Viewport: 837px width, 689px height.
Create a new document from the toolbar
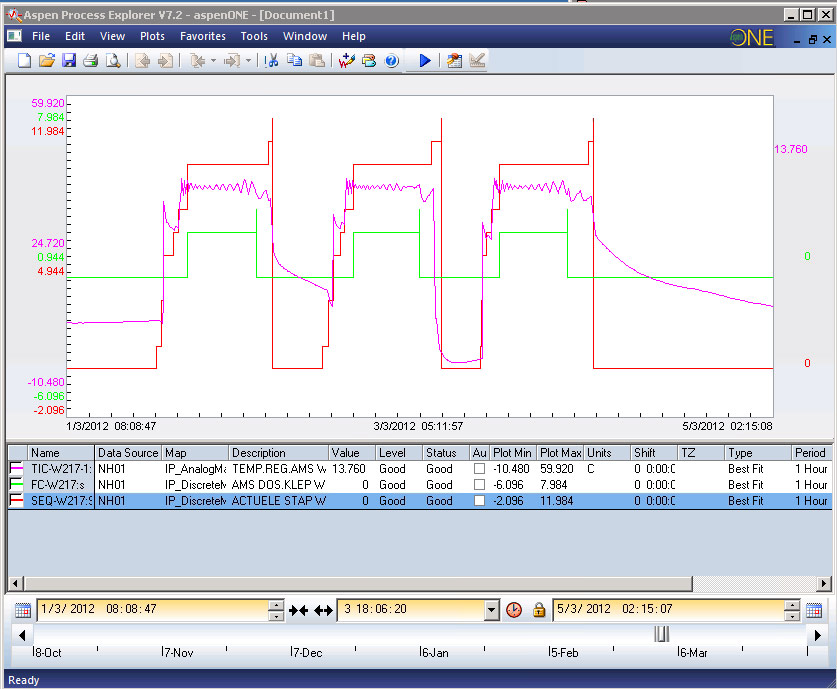(24, 60)
